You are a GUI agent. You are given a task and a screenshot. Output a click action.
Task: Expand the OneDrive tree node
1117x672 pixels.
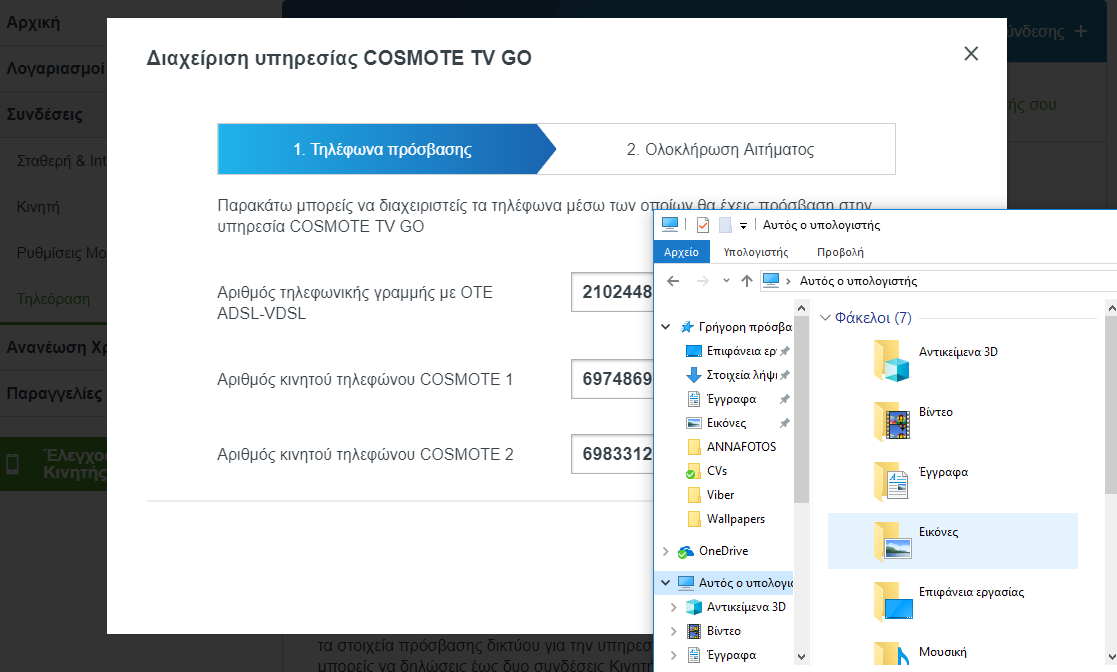coord(665,552)
